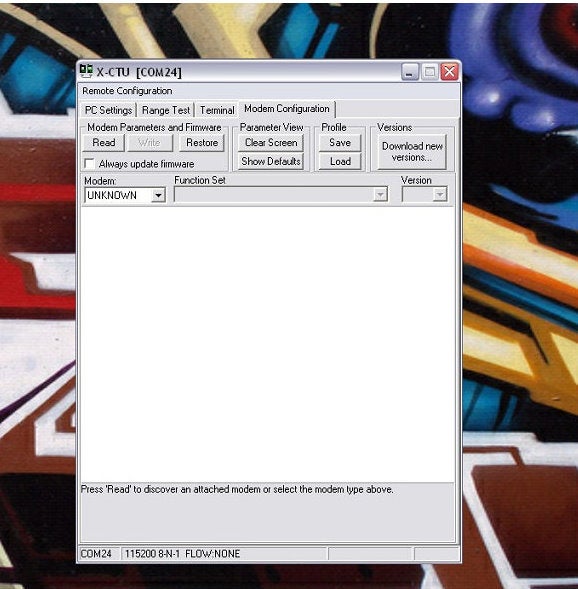The width and height of the screenshot is (578, 589).
Task: Save the current profile
Action: [x=340, y=143]
